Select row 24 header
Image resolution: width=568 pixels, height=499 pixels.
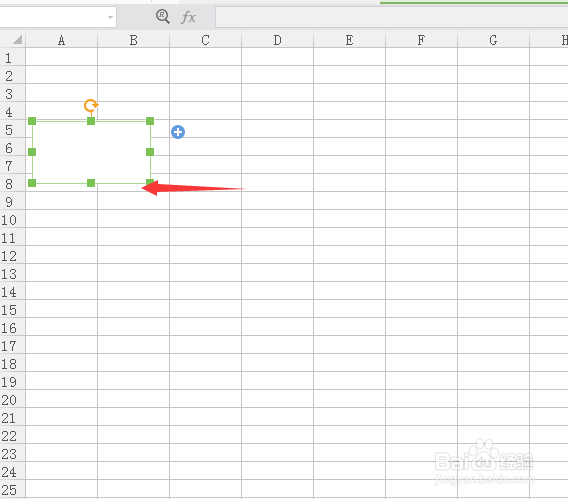pyautogui.click(x=12, y=471)
